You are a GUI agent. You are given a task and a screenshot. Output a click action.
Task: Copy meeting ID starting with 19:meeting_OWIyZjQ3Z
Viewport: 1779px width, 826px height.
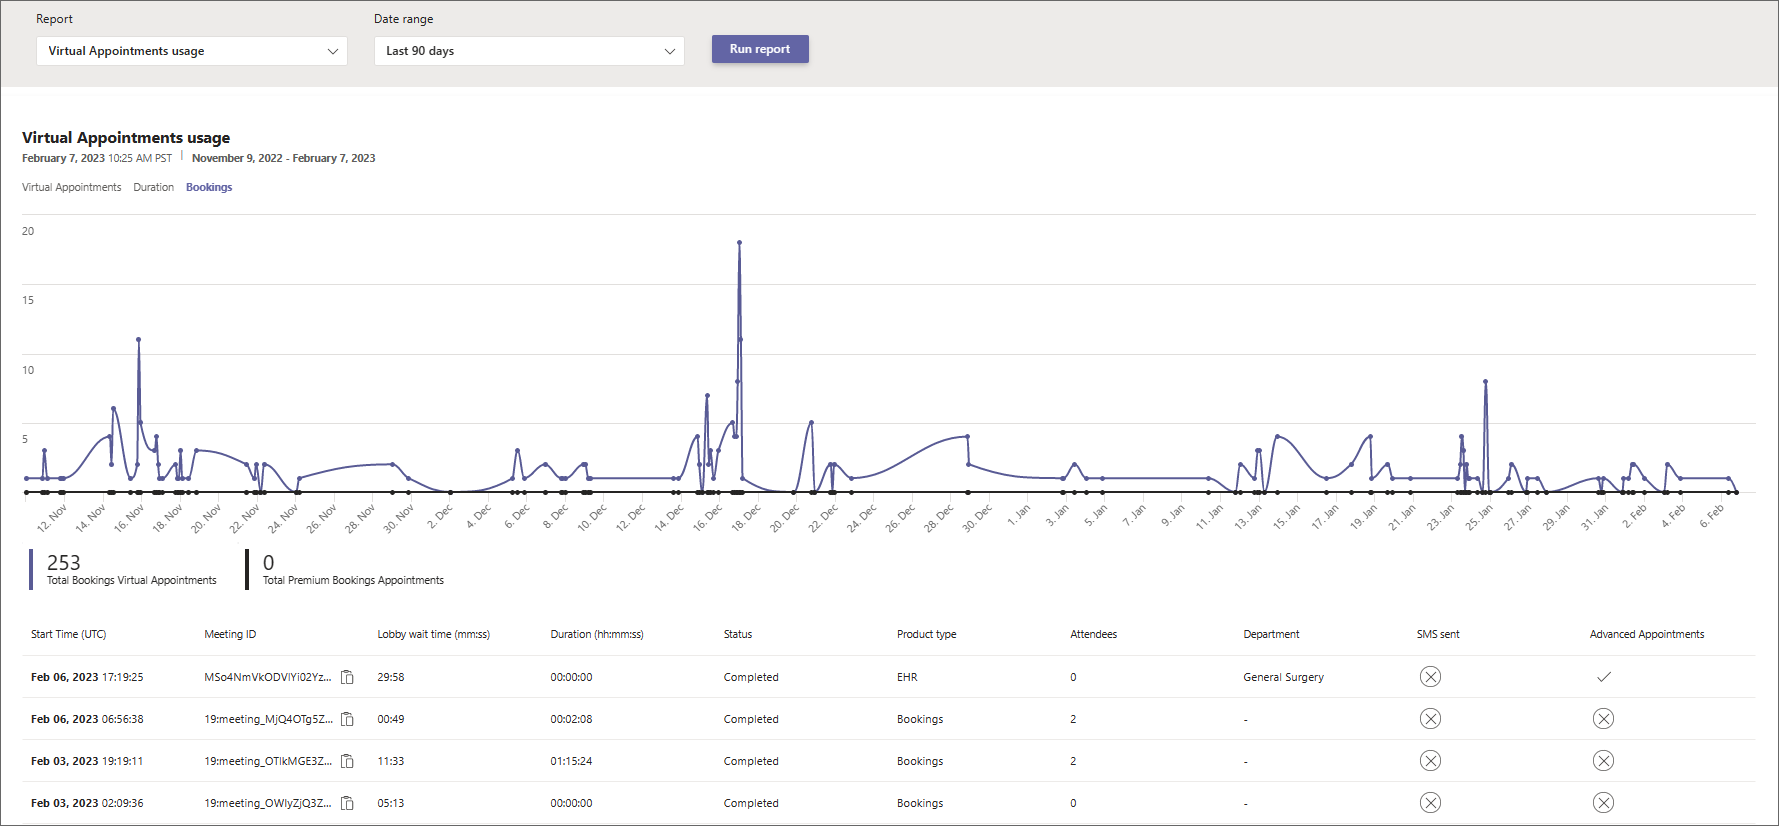tap(347, 803)
